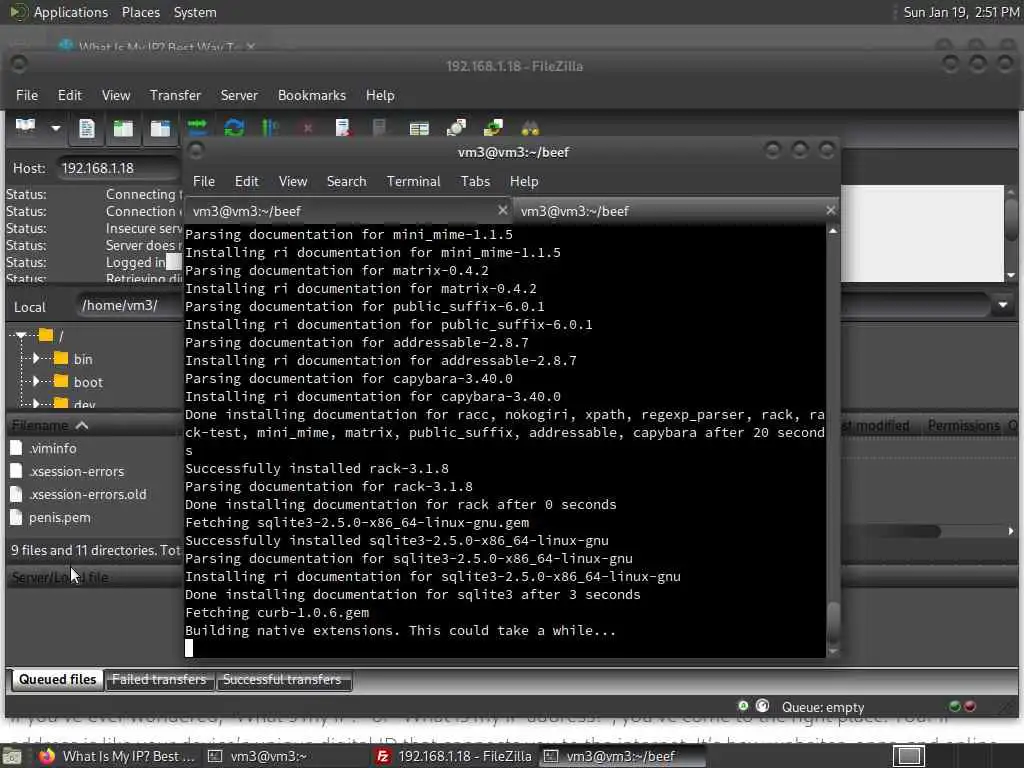The image size is (1024, 768).
Task: Open the terminal Edit menu
Action: [246, 182]
